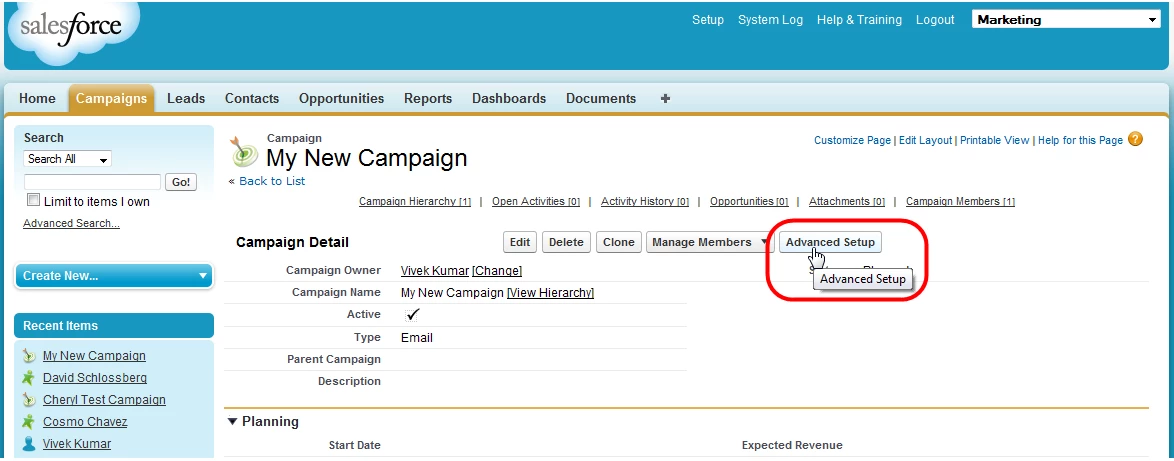Screen dimensions: 1174x461
Task: Click the Active field checkmark
Action: (x=413, y=314)
